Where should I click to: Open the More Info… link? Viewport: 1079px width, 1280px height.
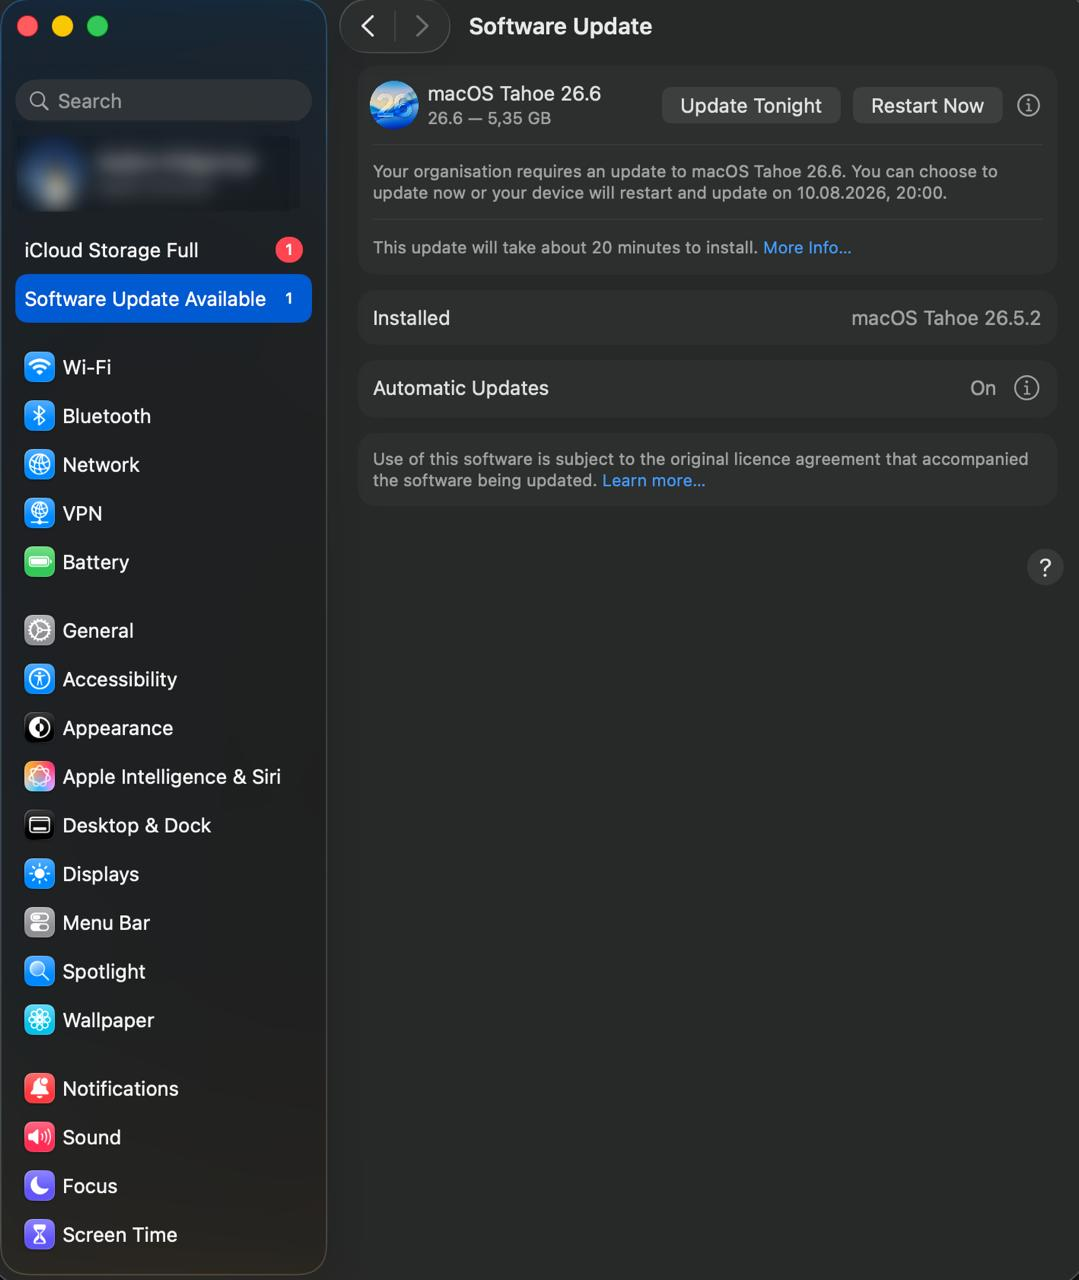[x=807, y=247]
